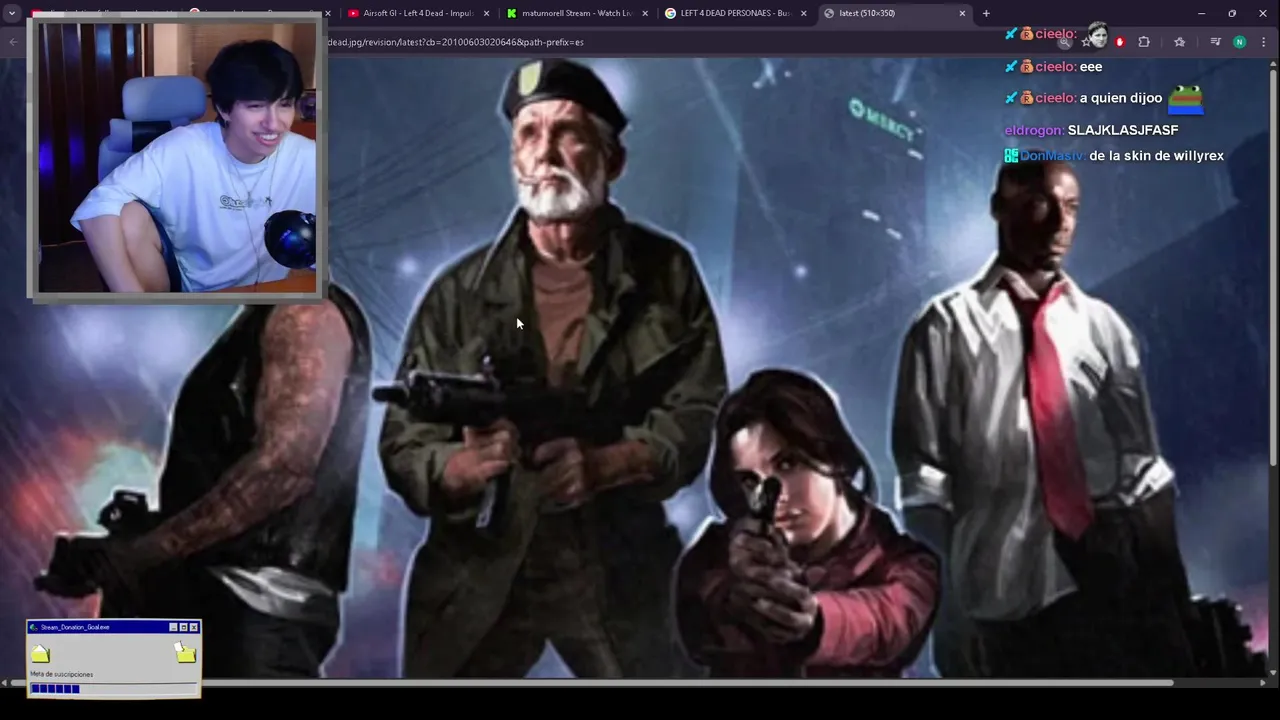Close the Airsoft GI tab
The width and height of the screenshot is (1280, 720).
(486, 13)
